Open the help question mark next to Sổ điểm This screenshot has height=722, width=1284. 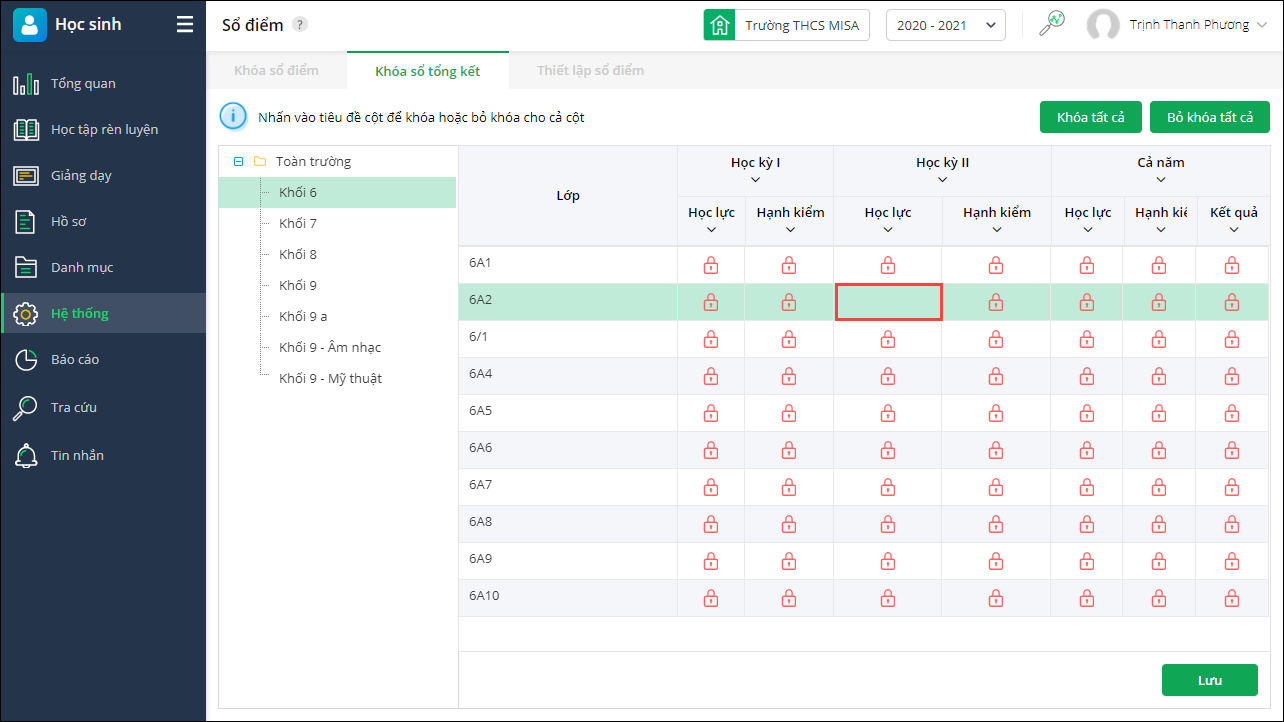pyautogui.click(x=300, y=25)
